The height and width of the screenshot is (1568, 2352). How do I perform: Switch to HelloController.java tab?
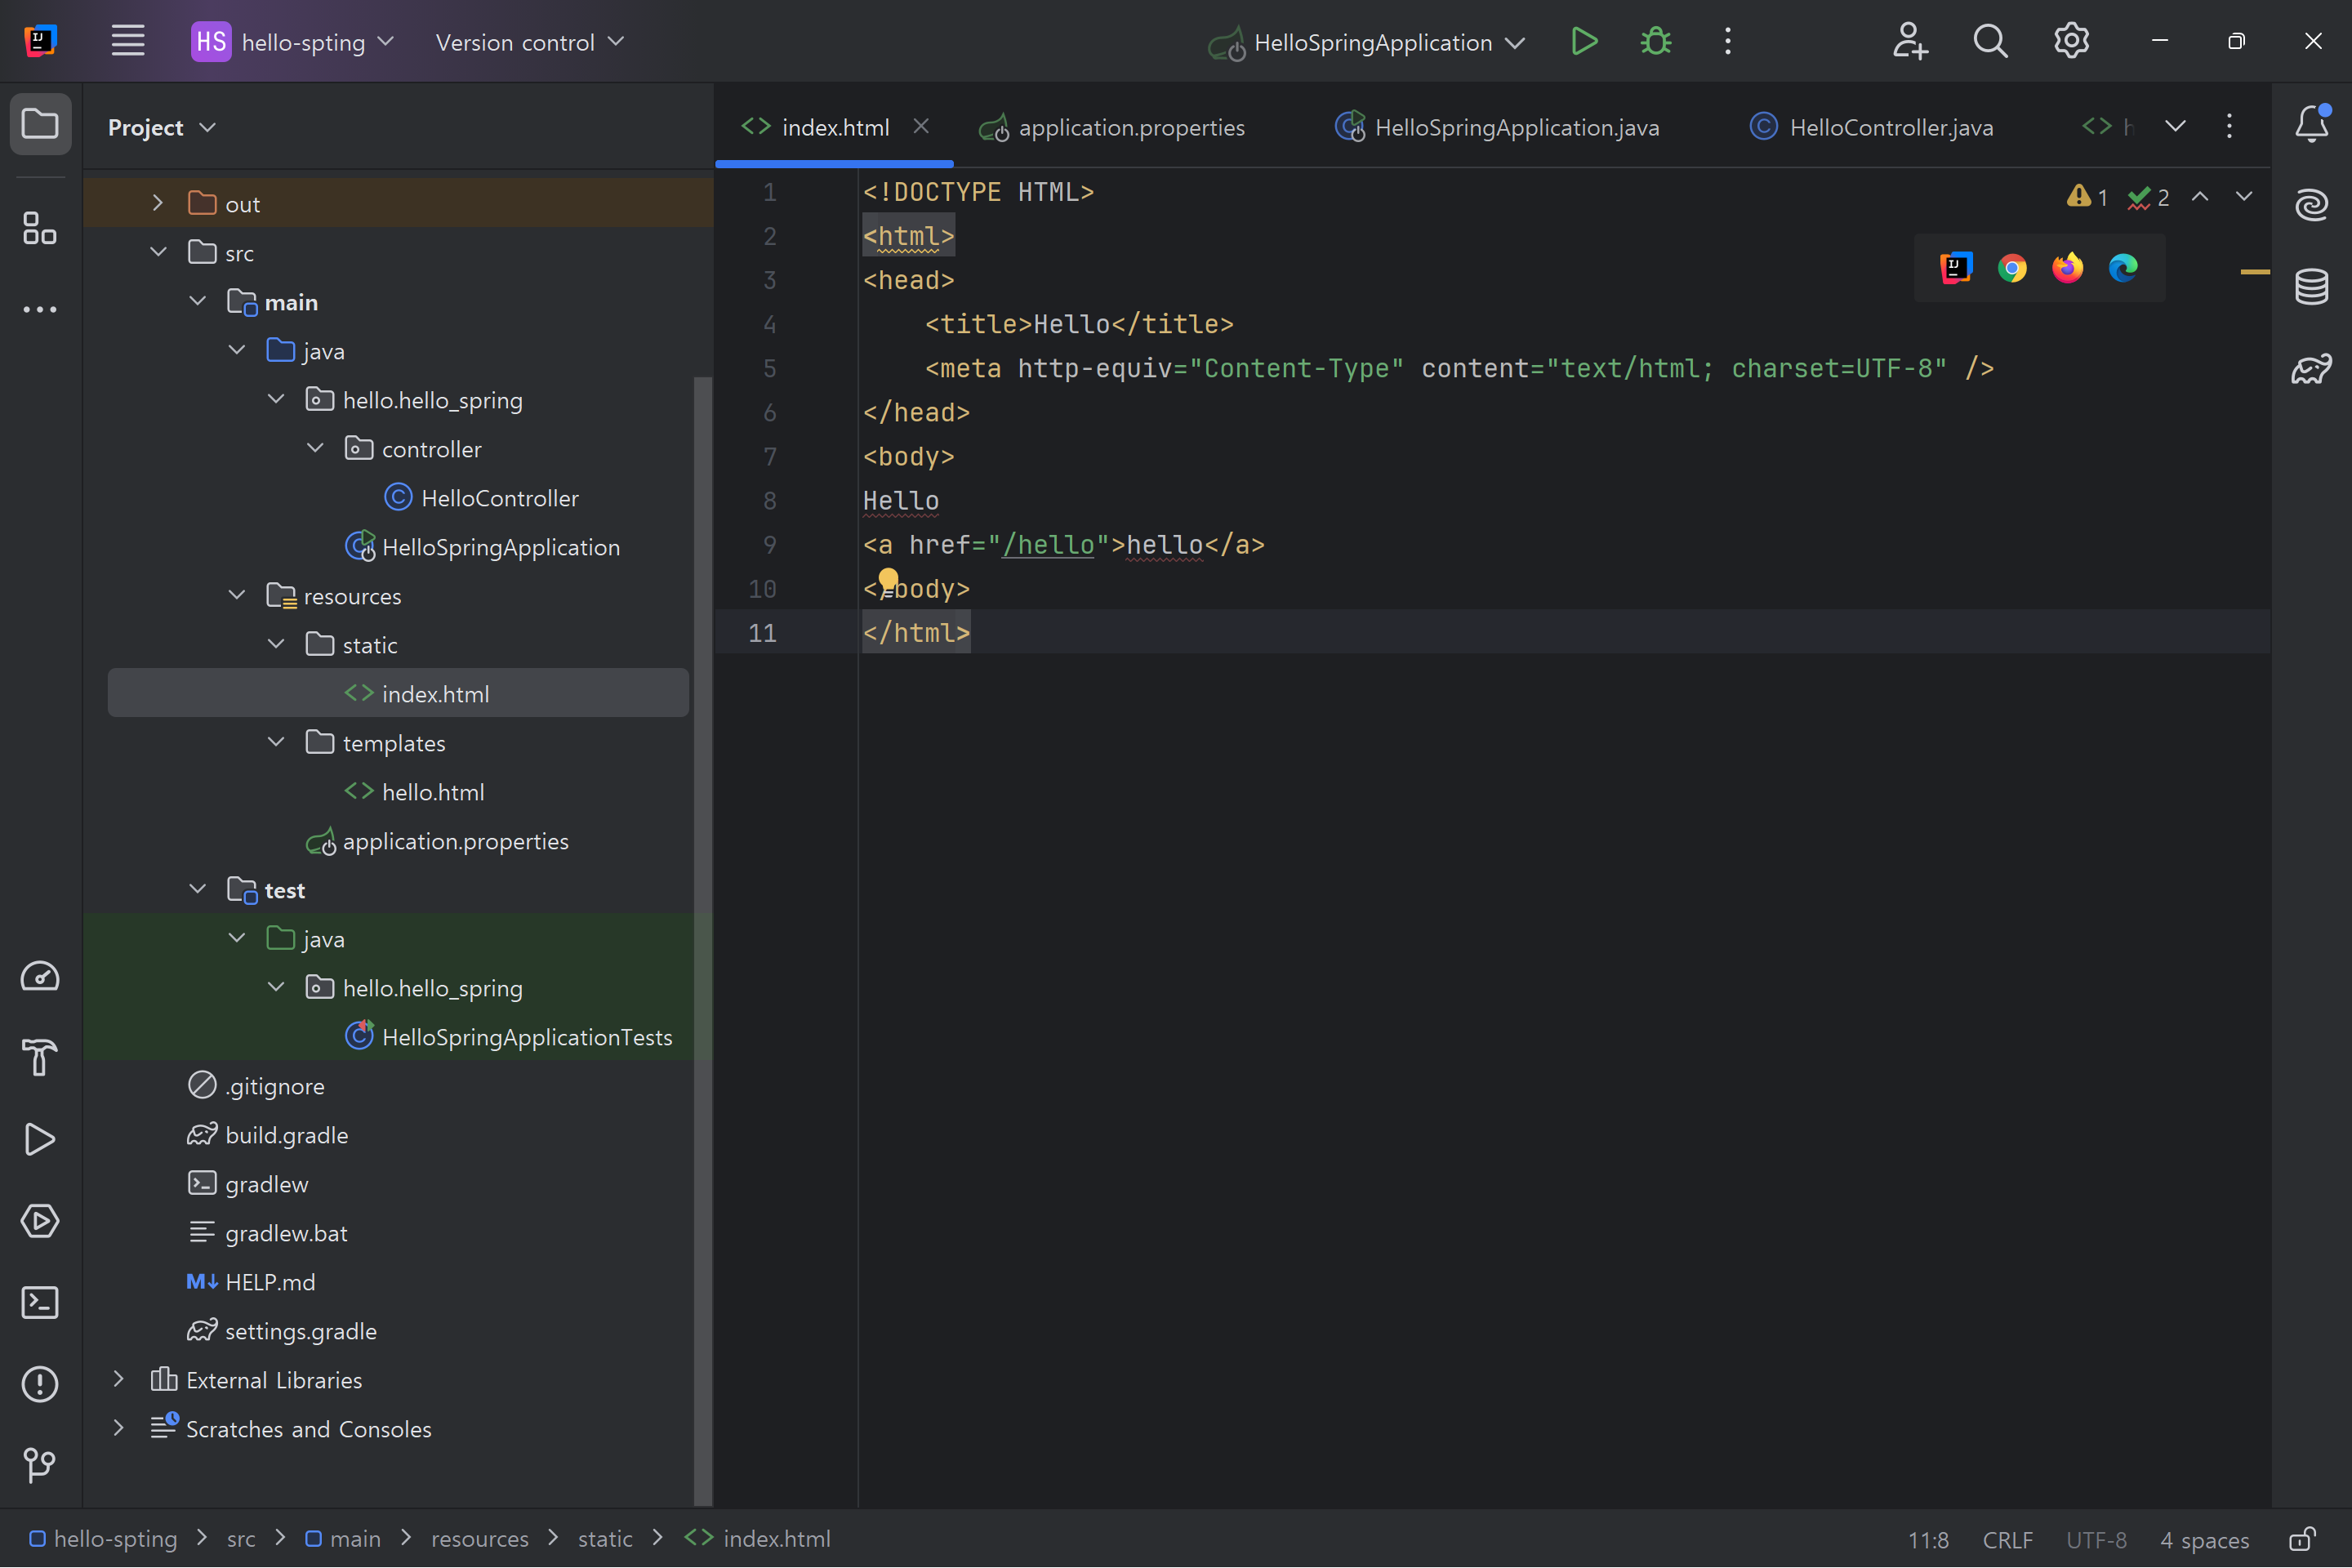[x=1871, y=127]
